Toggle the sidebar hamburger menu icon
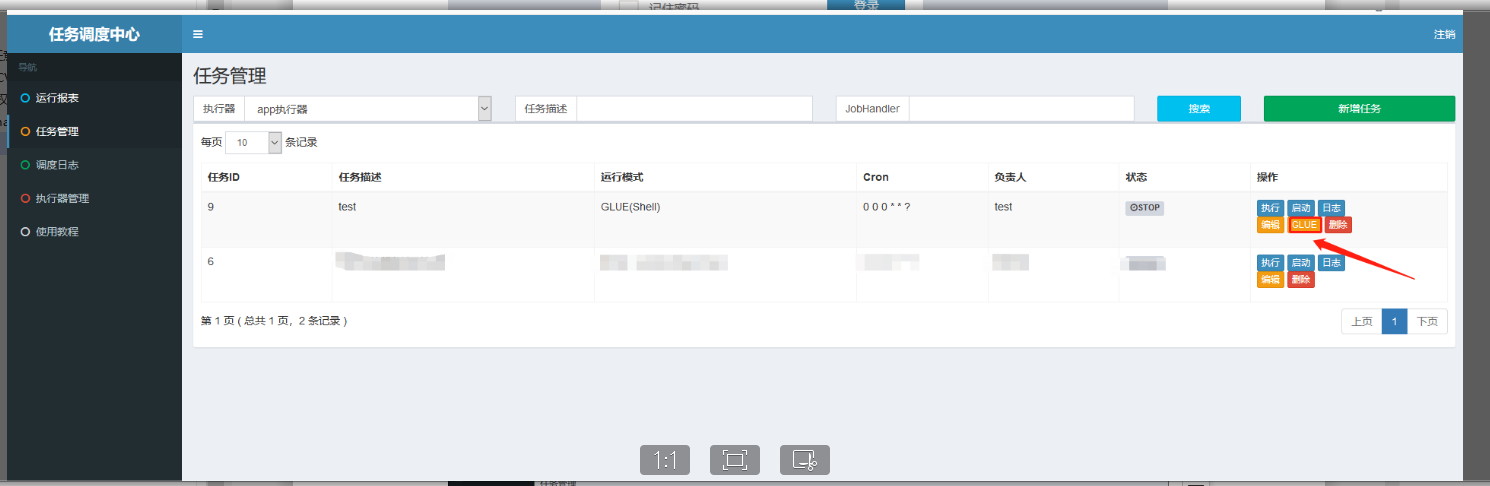This screenshot has width=1490, height=486. [198, 34]
